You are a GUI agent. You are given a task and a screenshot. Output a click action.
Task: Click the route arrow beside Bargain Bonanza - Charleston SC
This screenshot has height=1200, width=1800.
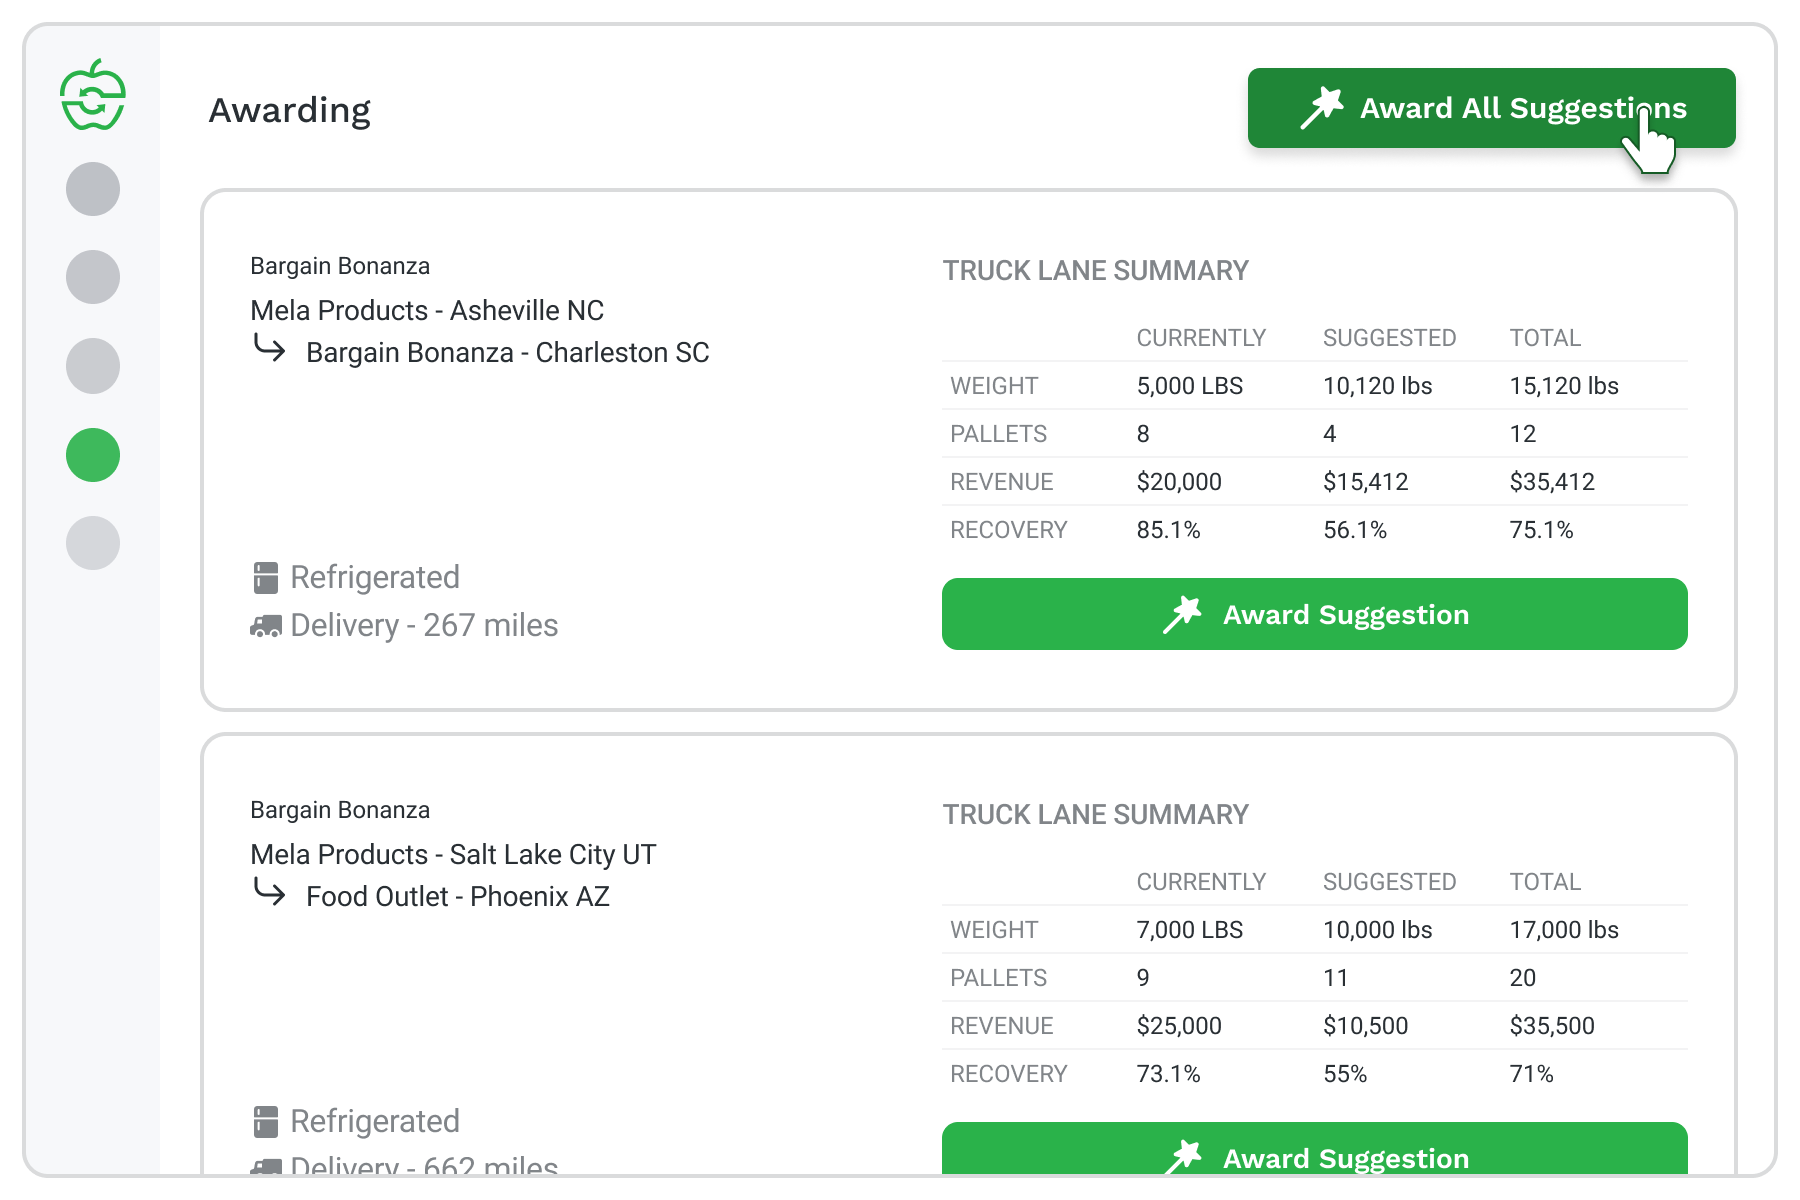click(269, 349)
